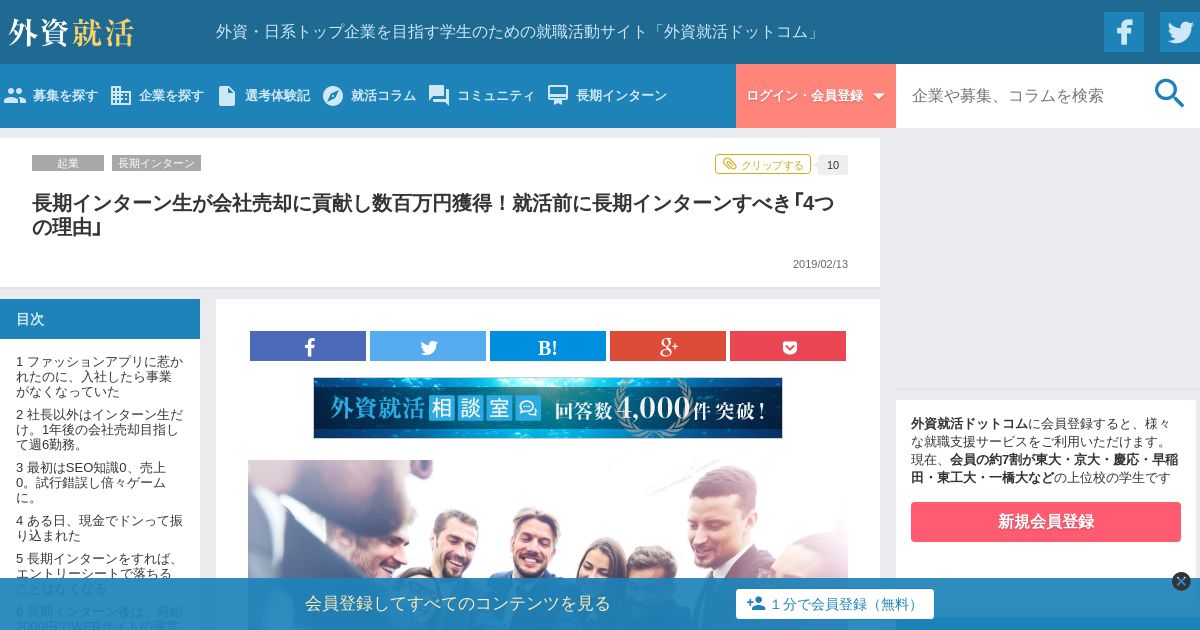This screenshot has height=630, width=1200.
Task: Open the Facebook page icon in header
Action: 1124,32
